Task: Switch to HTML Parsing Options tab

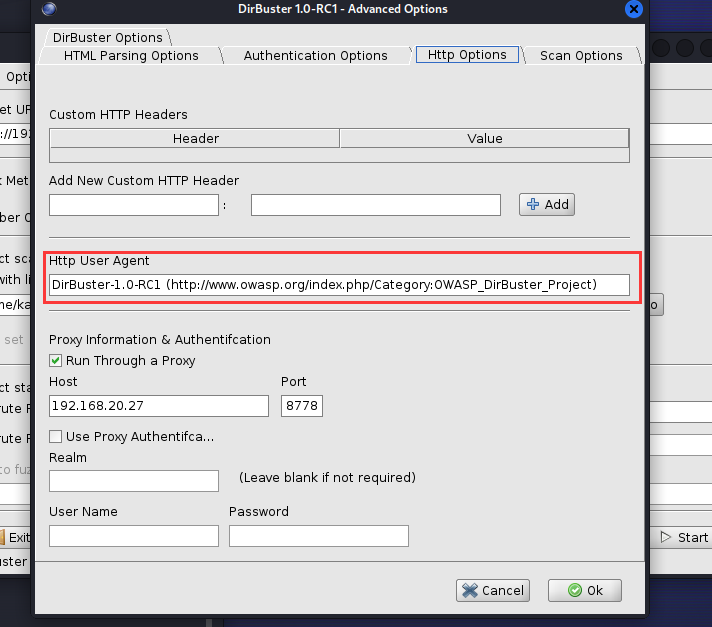Action: [131, 55]
